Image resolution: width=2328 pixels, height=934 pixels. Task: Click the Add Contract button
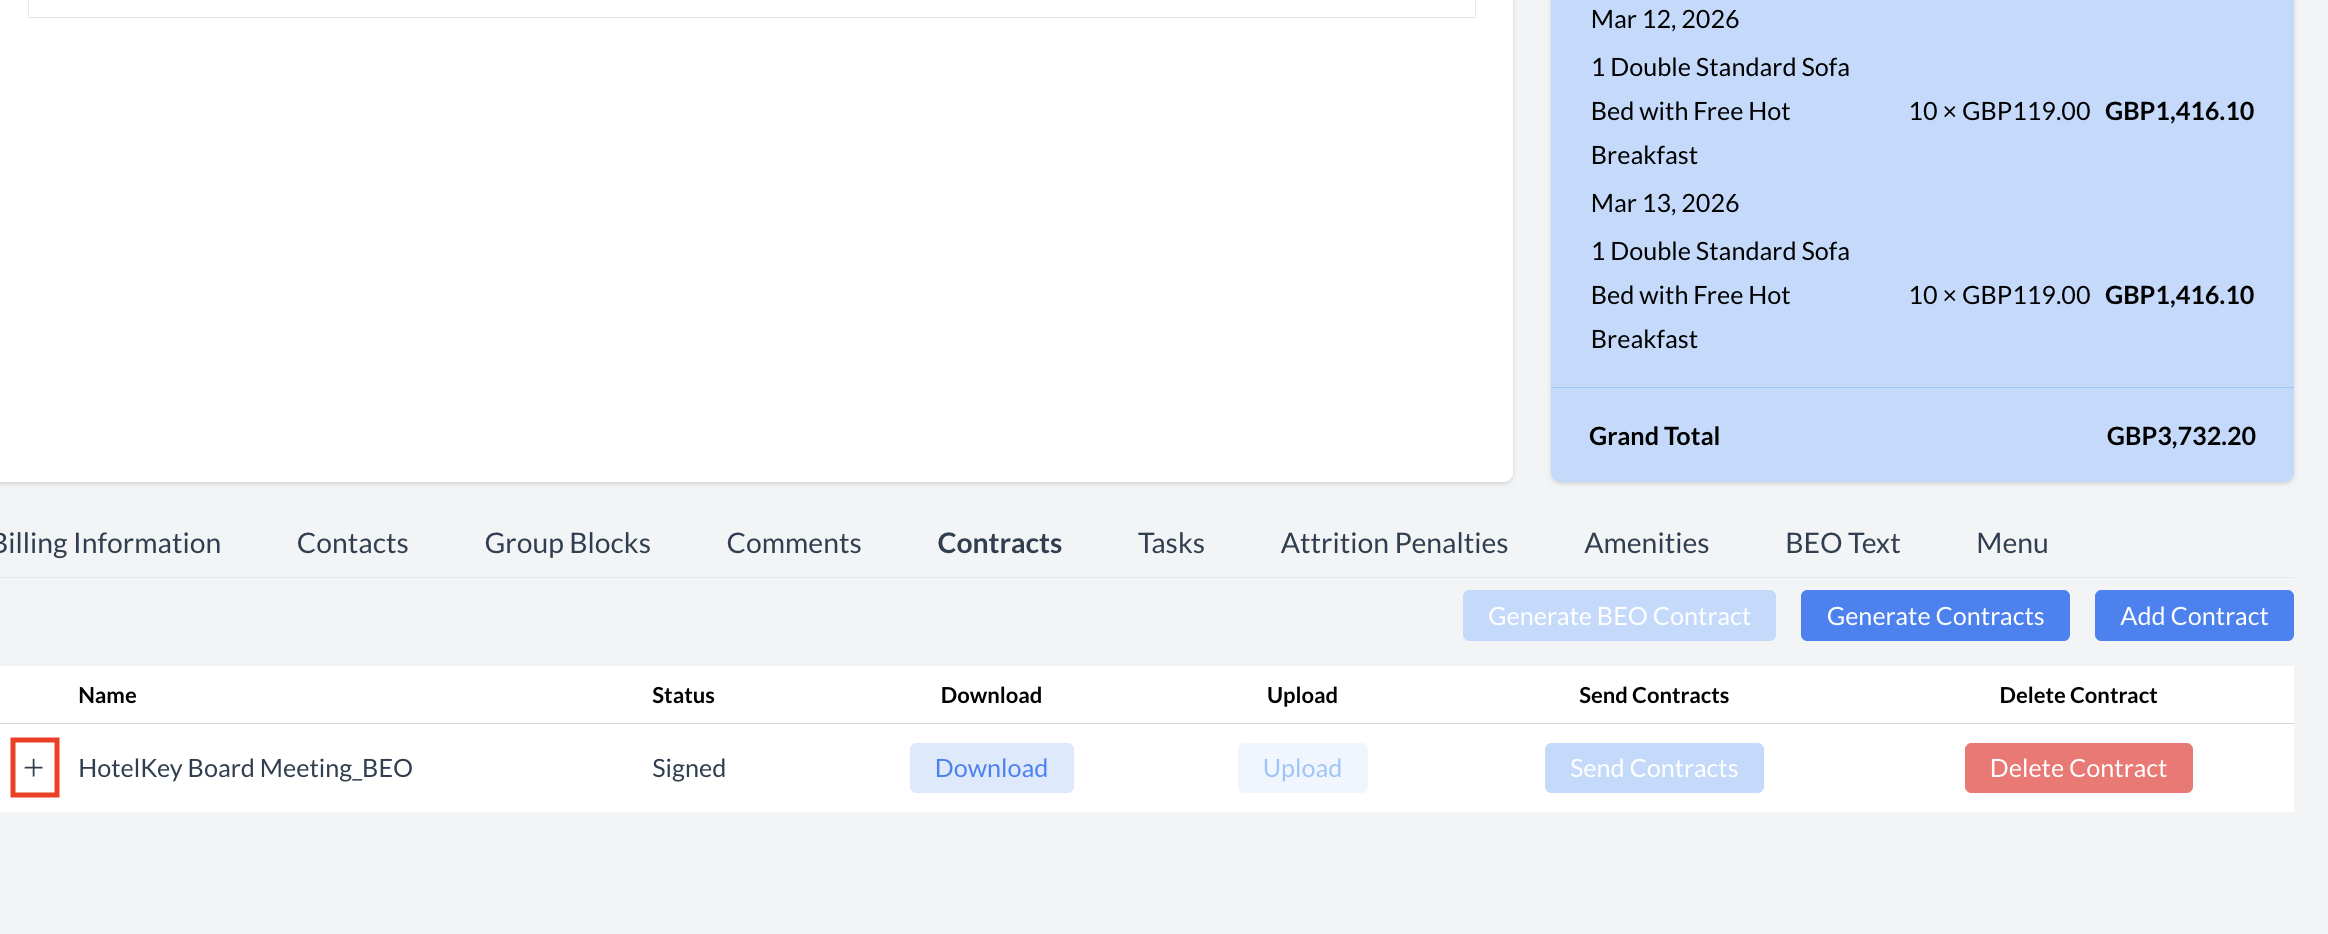coord(2193,616)
